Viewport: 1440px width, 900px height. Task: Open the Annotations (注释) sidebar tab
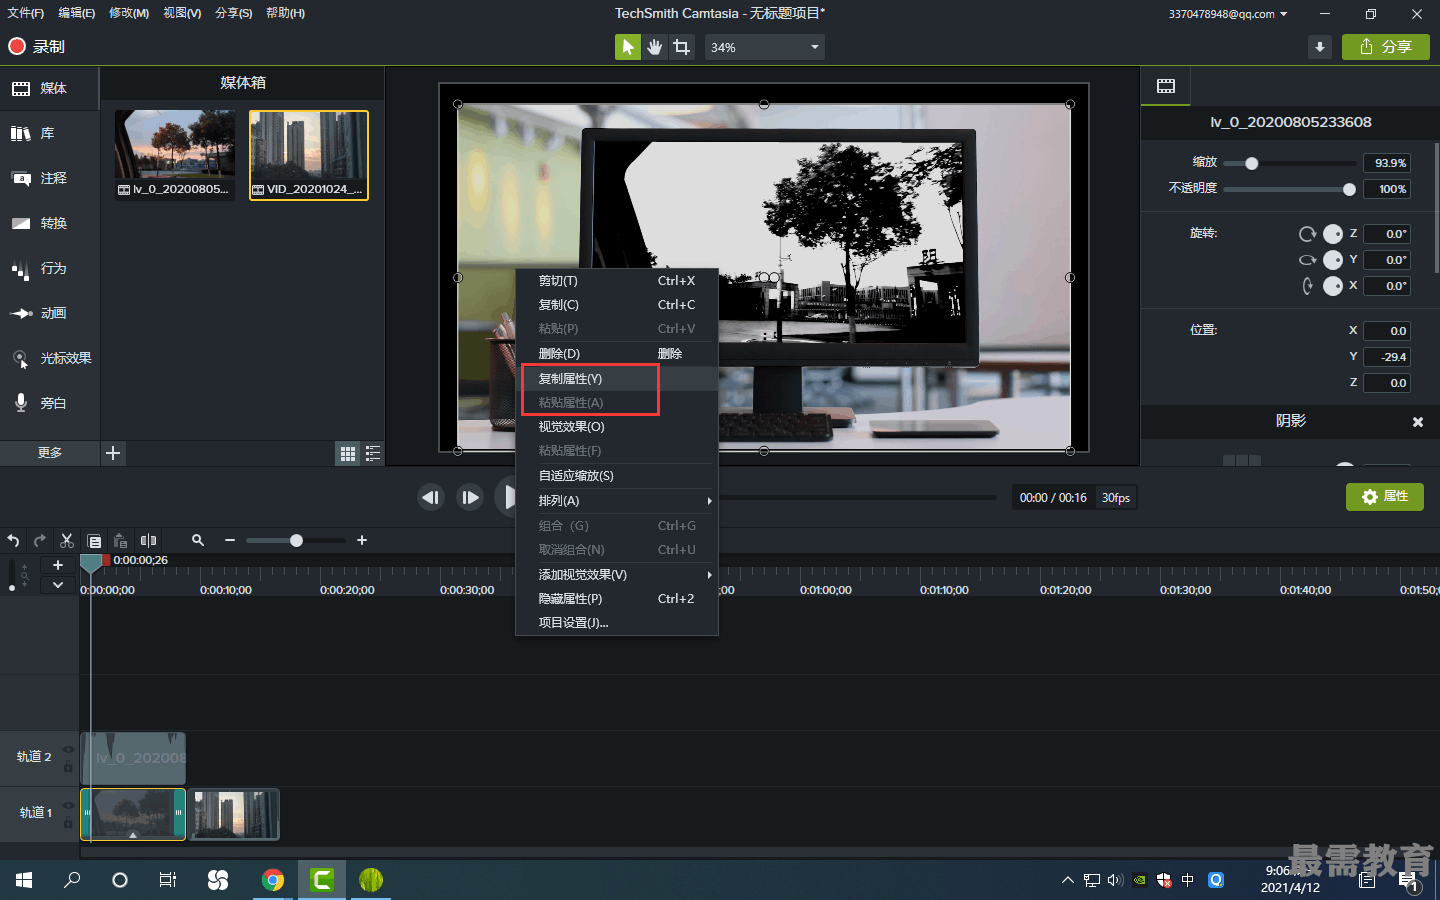(x=49, y=178)
